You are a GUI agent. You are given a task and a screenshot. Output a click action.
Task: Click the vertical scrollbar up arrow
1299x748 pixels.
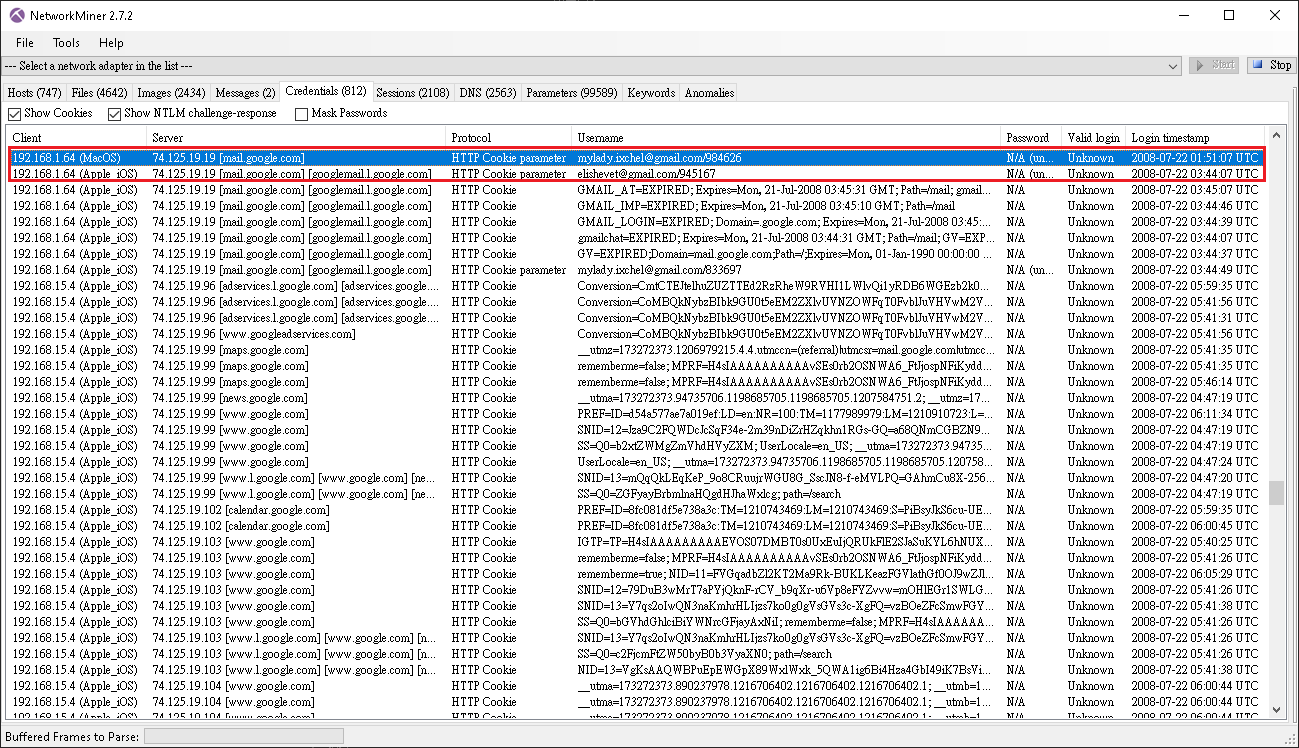coord(1276,136)
